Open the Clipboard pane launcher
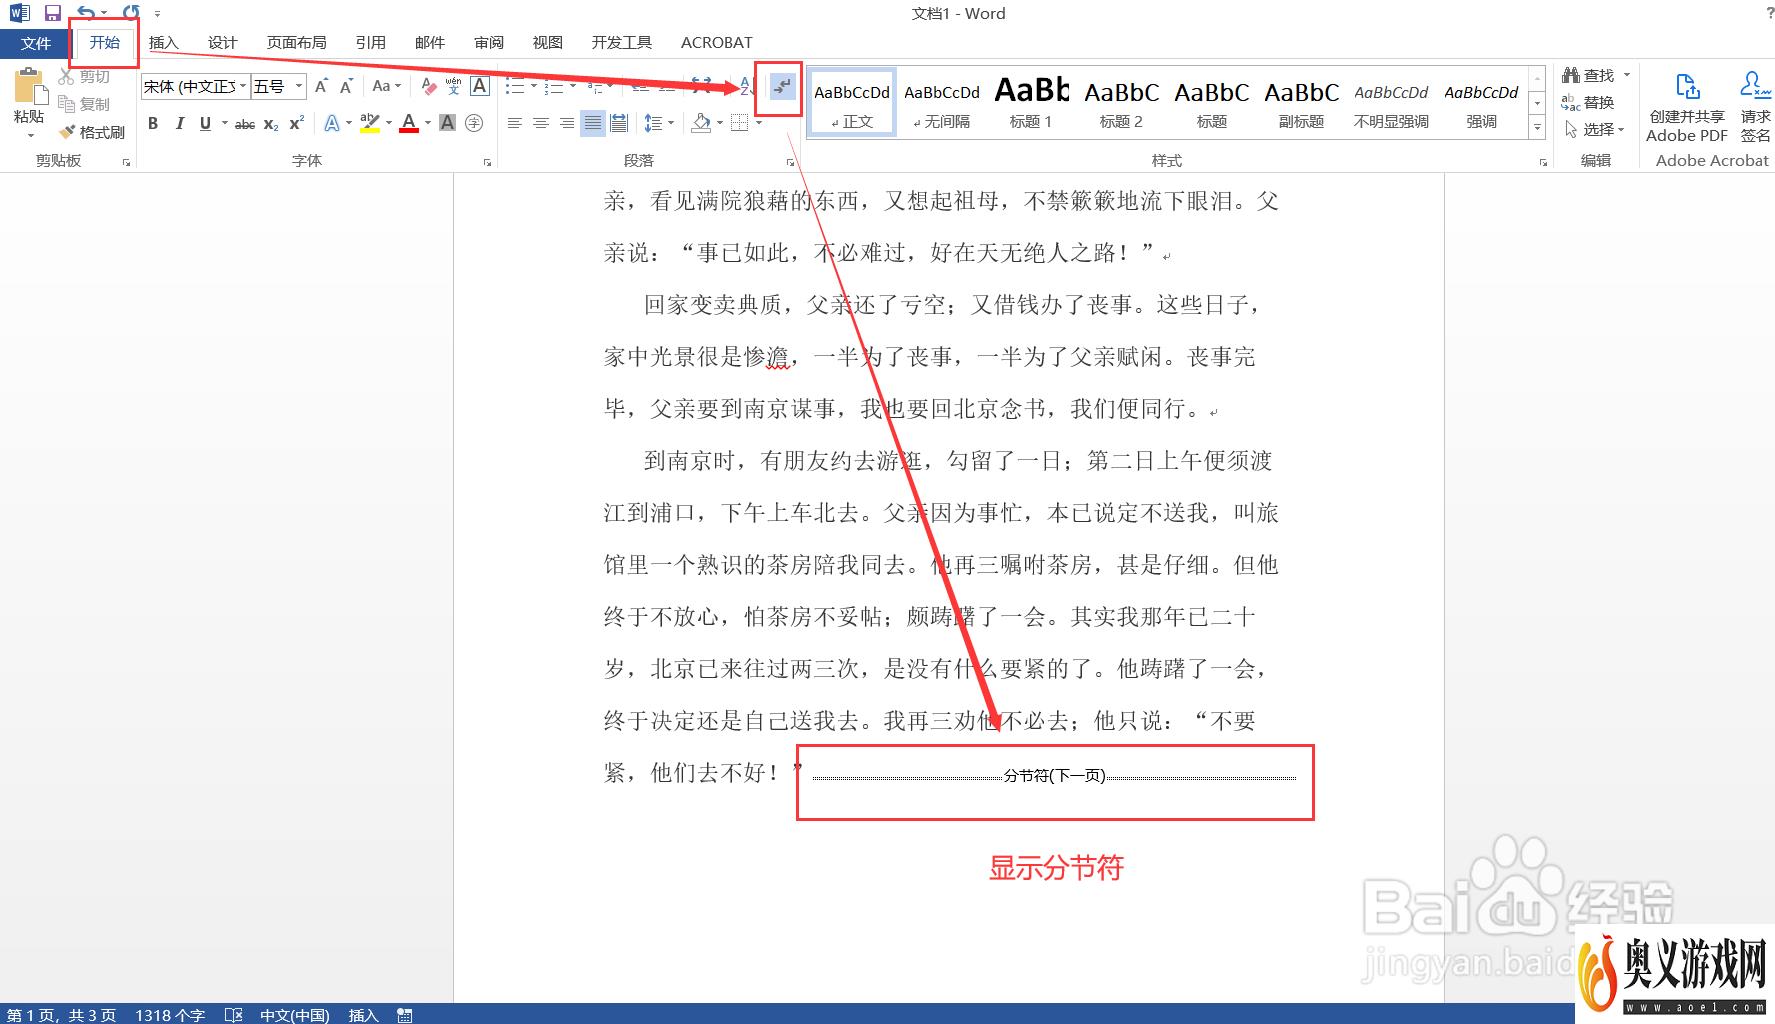This screenshot has height=1024, width=1775. [127, 162]
